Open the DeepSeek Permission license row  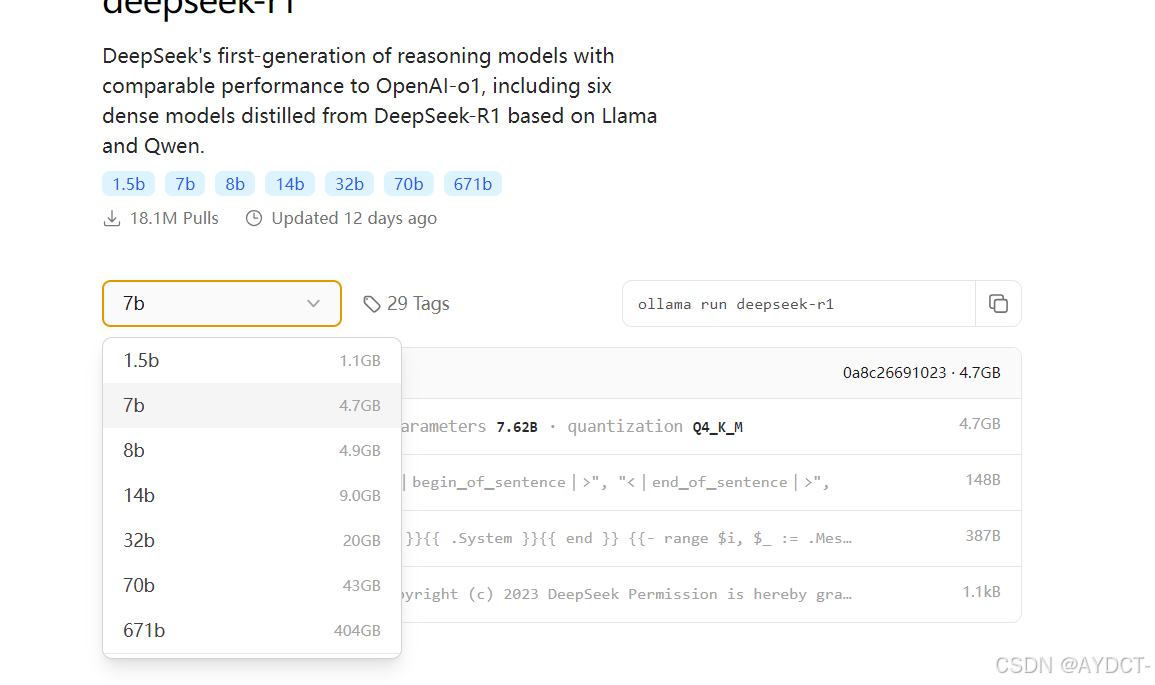click(711, 594)
